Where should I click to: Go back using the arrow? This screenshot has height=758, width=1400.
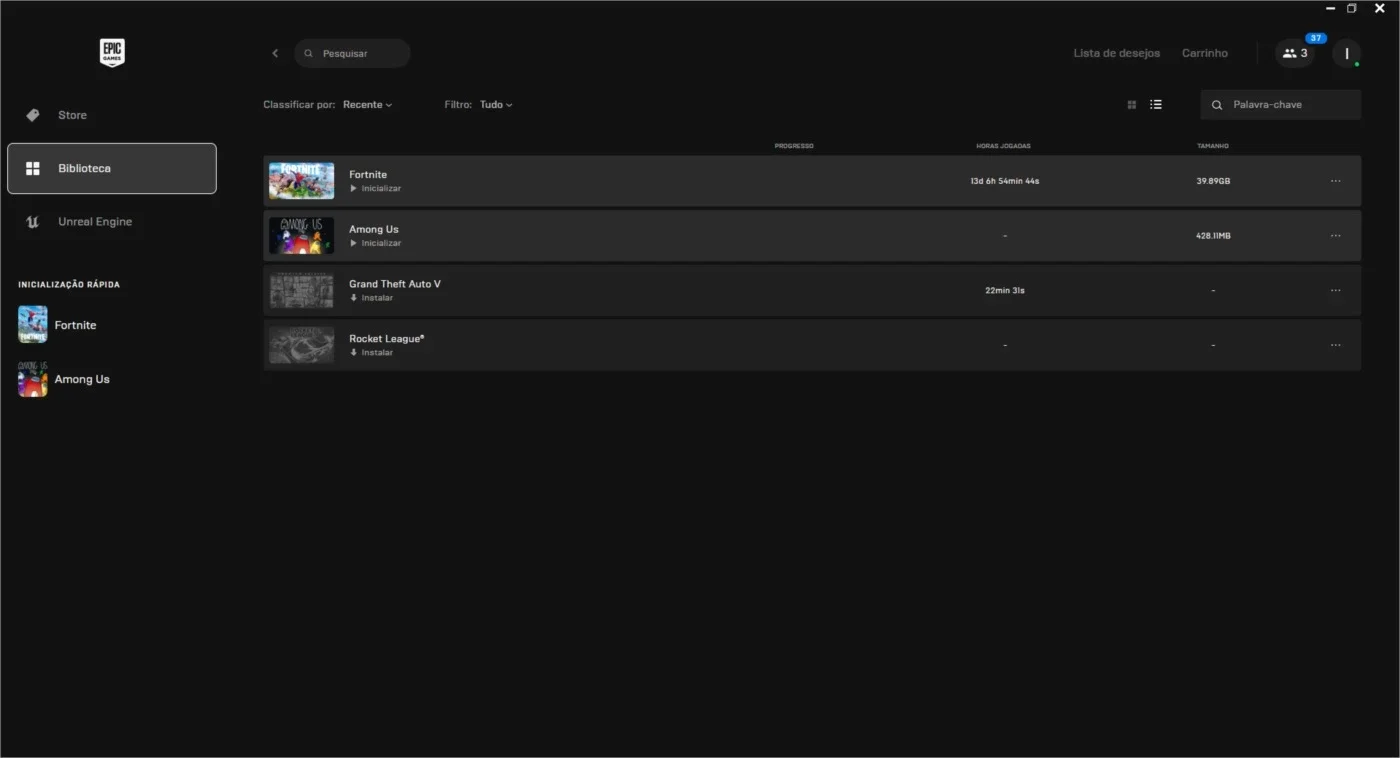point(275,53)
